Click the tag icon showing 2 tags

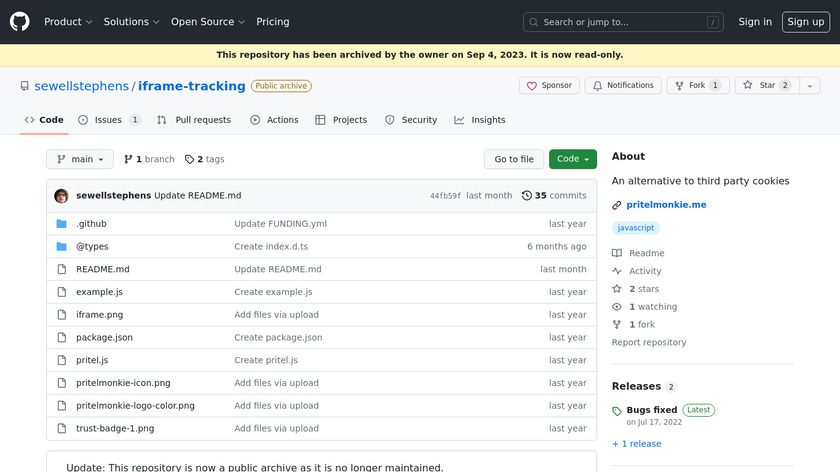coord(190,159)
